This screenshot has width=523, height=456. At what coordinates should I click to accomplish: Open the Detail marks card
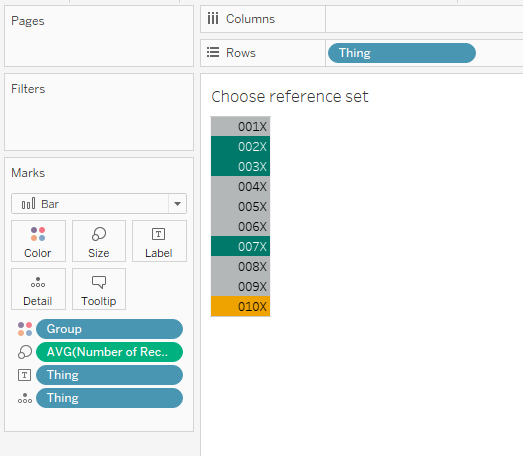point(38,289)
